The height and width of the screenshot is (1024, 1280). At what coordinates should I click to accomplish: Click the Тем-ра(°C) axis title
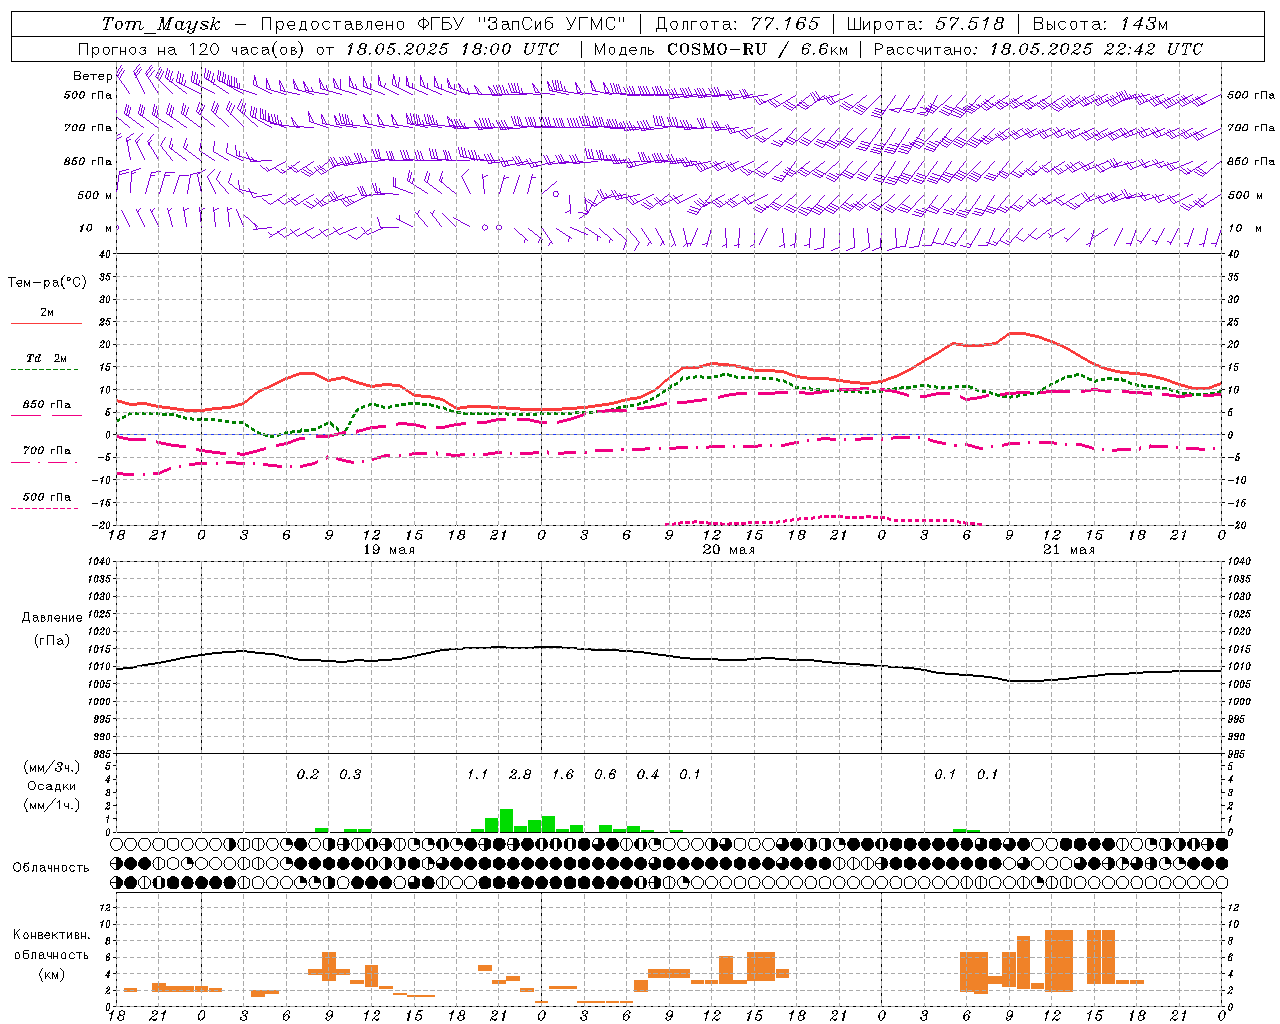(x=47, y=282)
